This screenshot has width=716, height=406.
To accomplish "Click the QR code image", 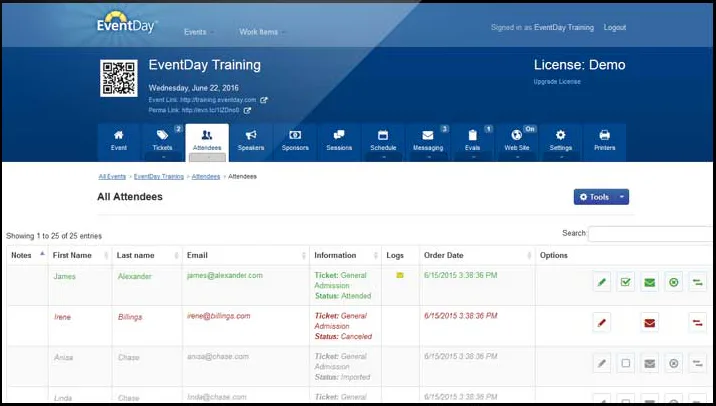I will coord(119,78).
